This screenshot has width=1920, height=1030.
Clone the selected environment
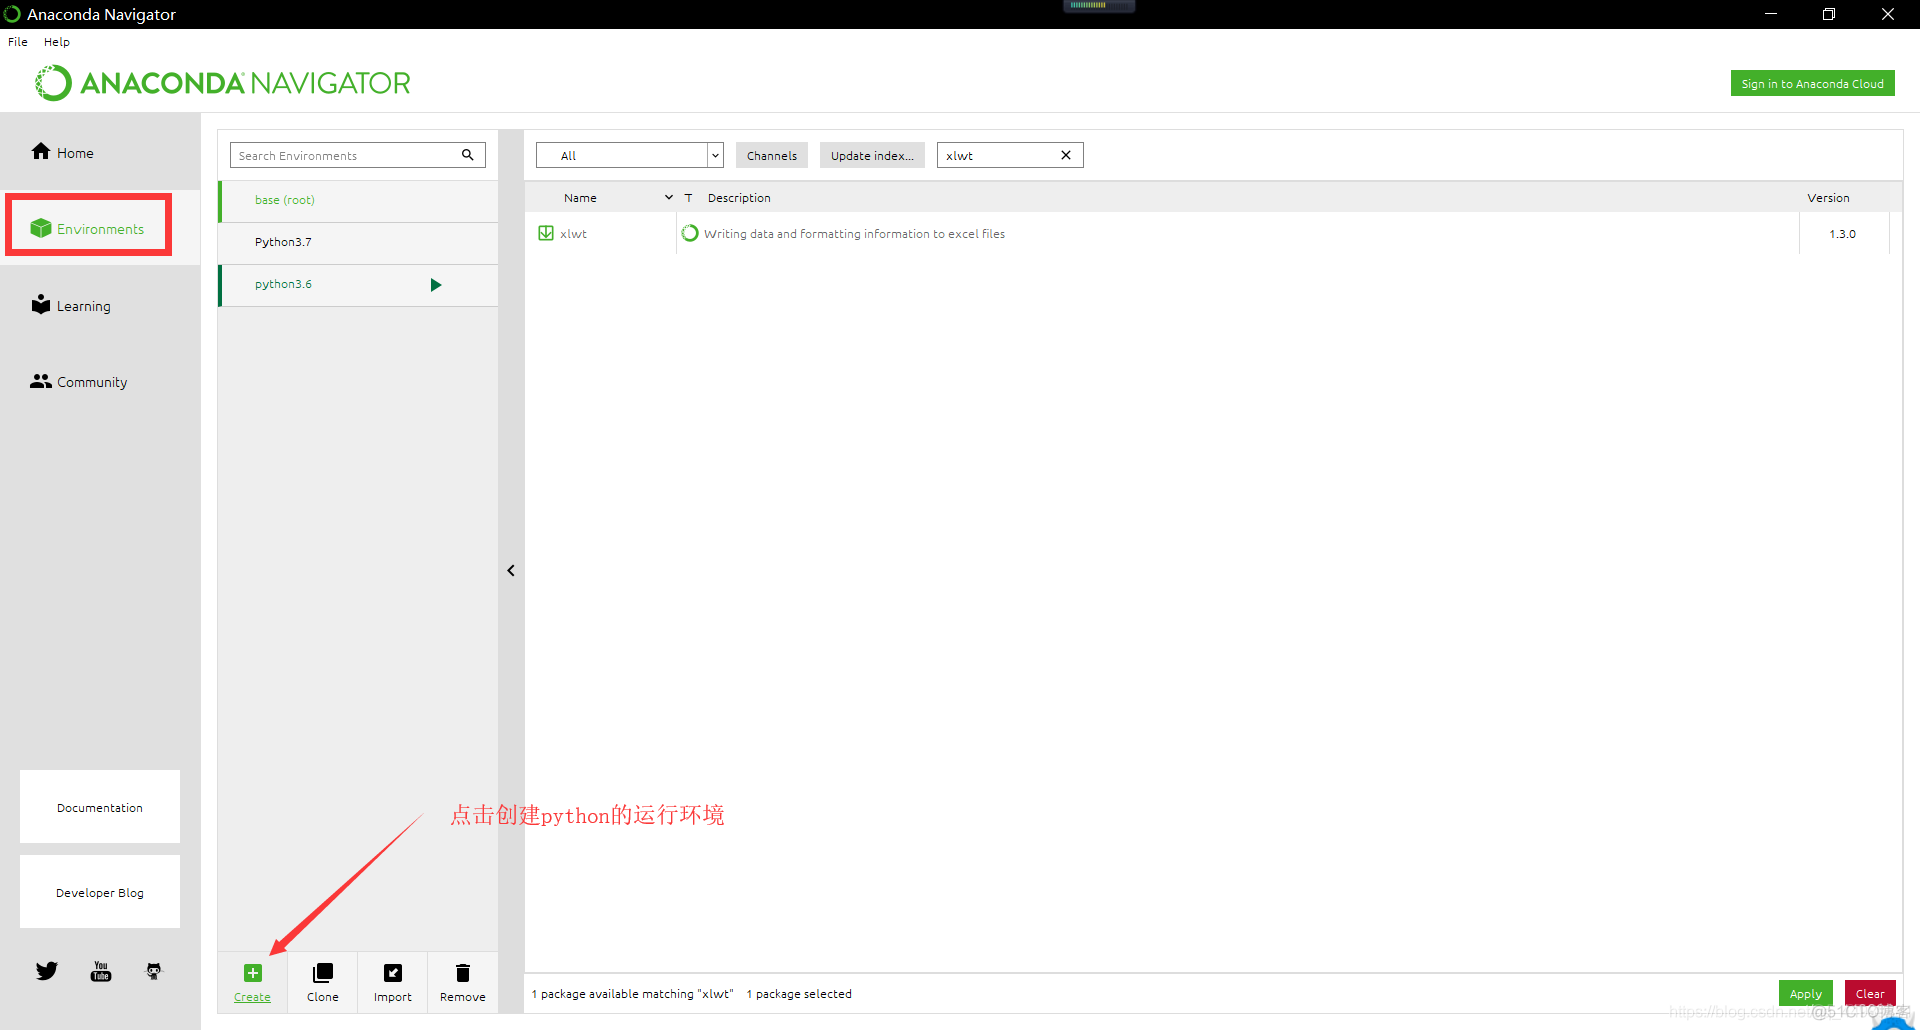(x=322, y=982)
